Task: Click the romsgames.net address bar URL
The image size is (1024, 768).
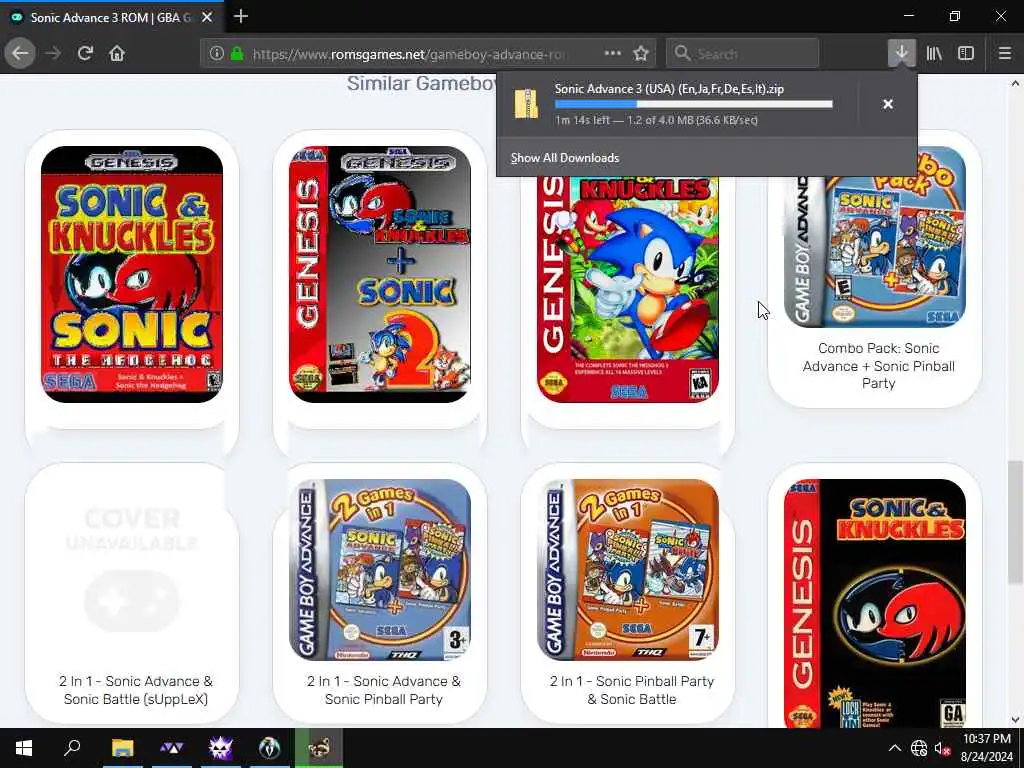Action: pyautogui.click(x=409, y=54)
